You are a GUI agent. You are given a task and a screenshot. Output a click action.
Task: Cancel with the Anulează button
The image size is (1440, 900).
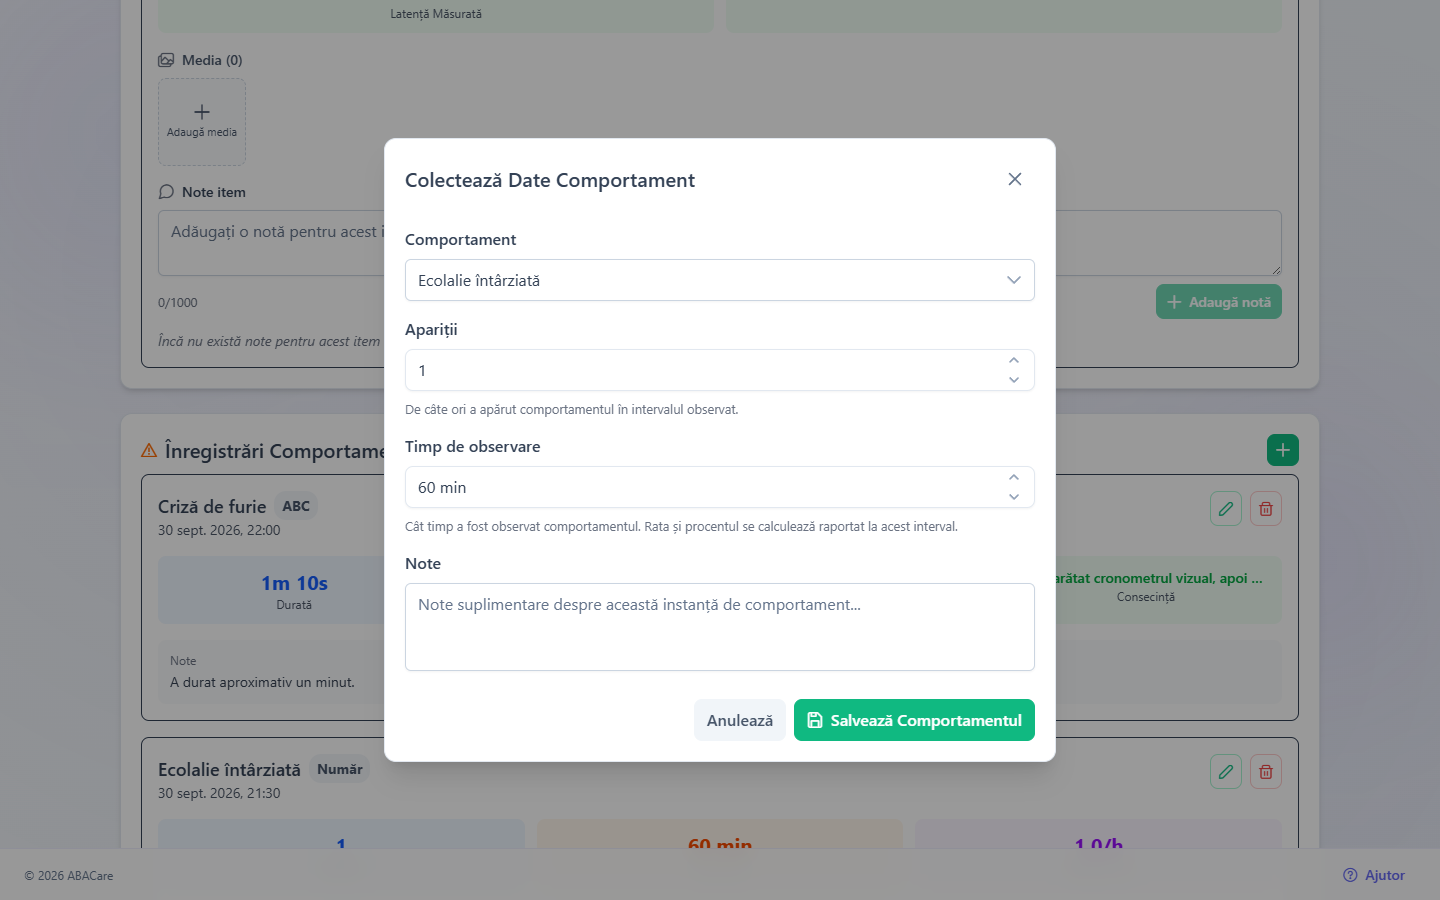click(740, 720)
